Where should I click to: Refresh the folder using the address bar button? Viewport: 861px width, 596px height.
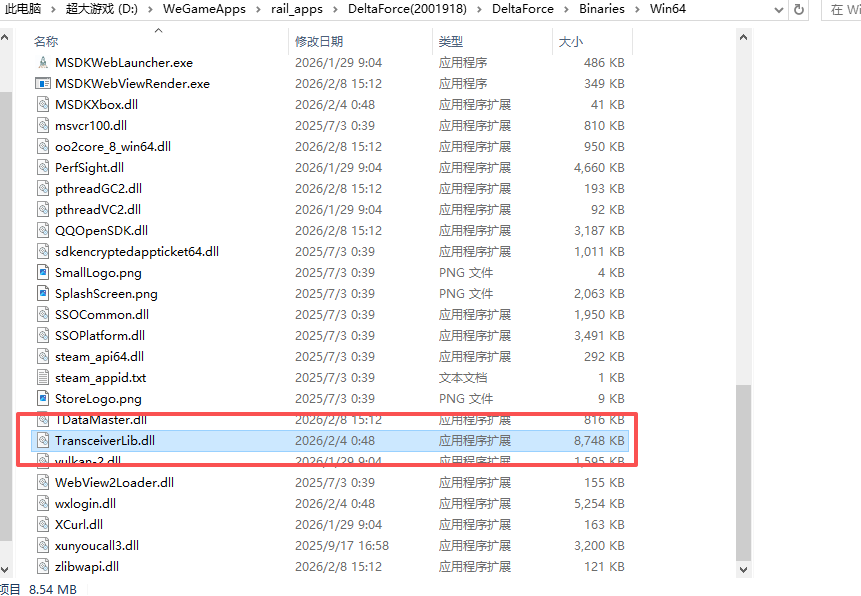pyautogui.click(x=798, y=9)
